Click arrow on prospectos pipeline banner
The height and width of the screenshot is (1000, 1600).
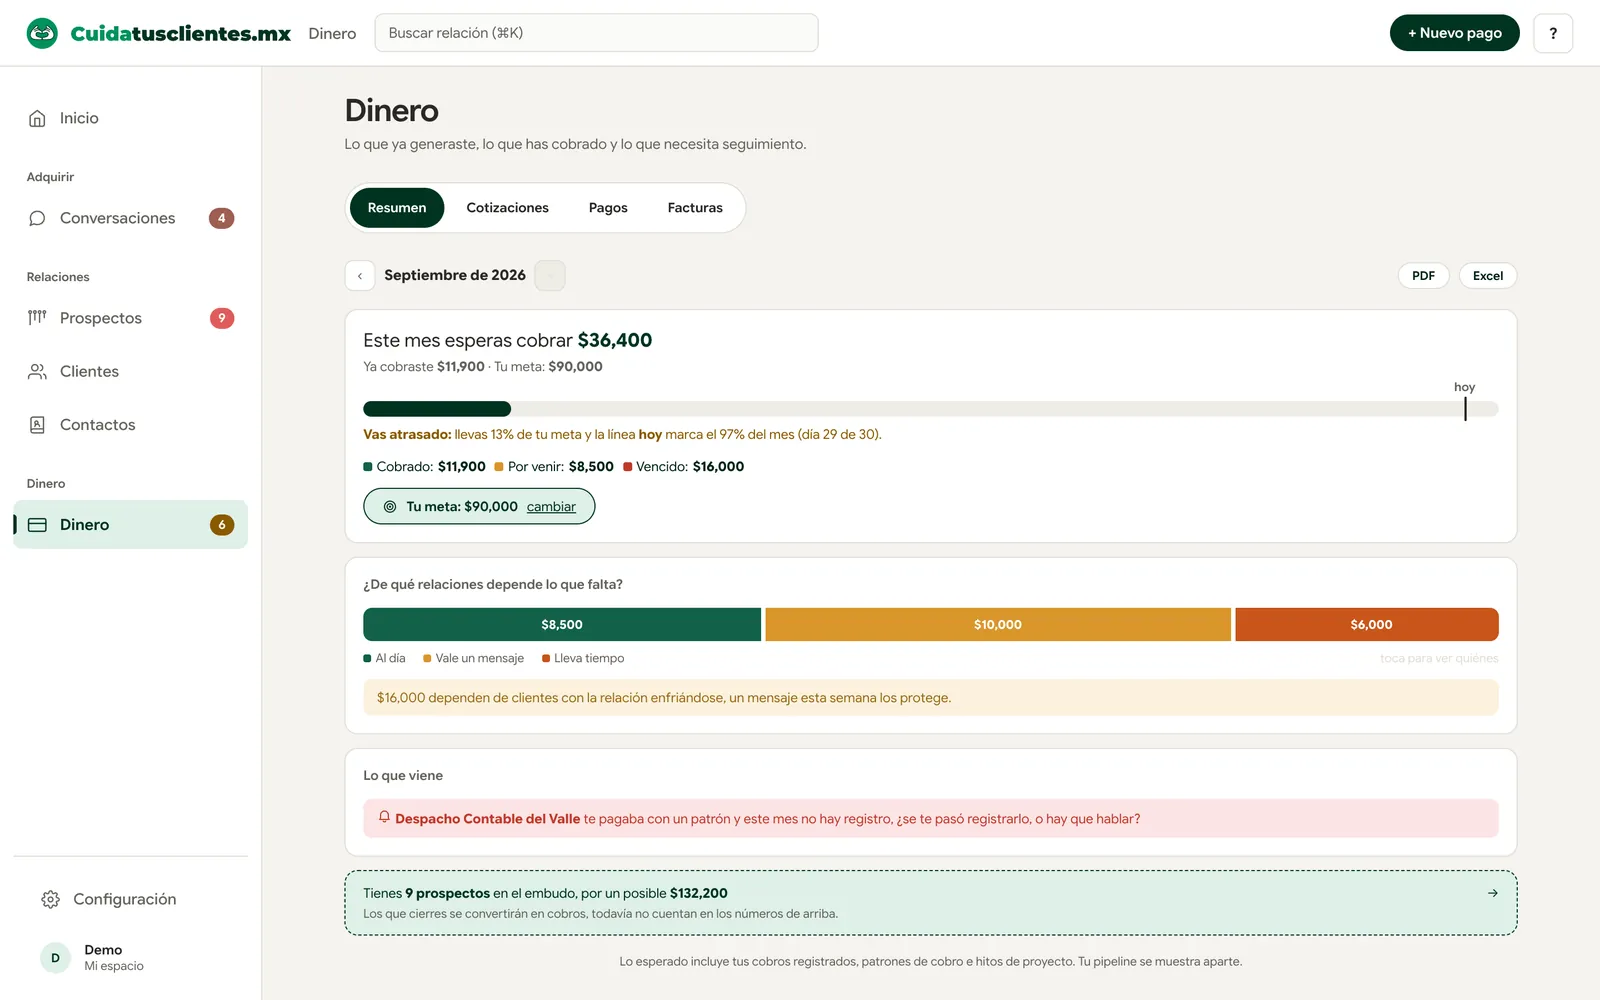1493,893
